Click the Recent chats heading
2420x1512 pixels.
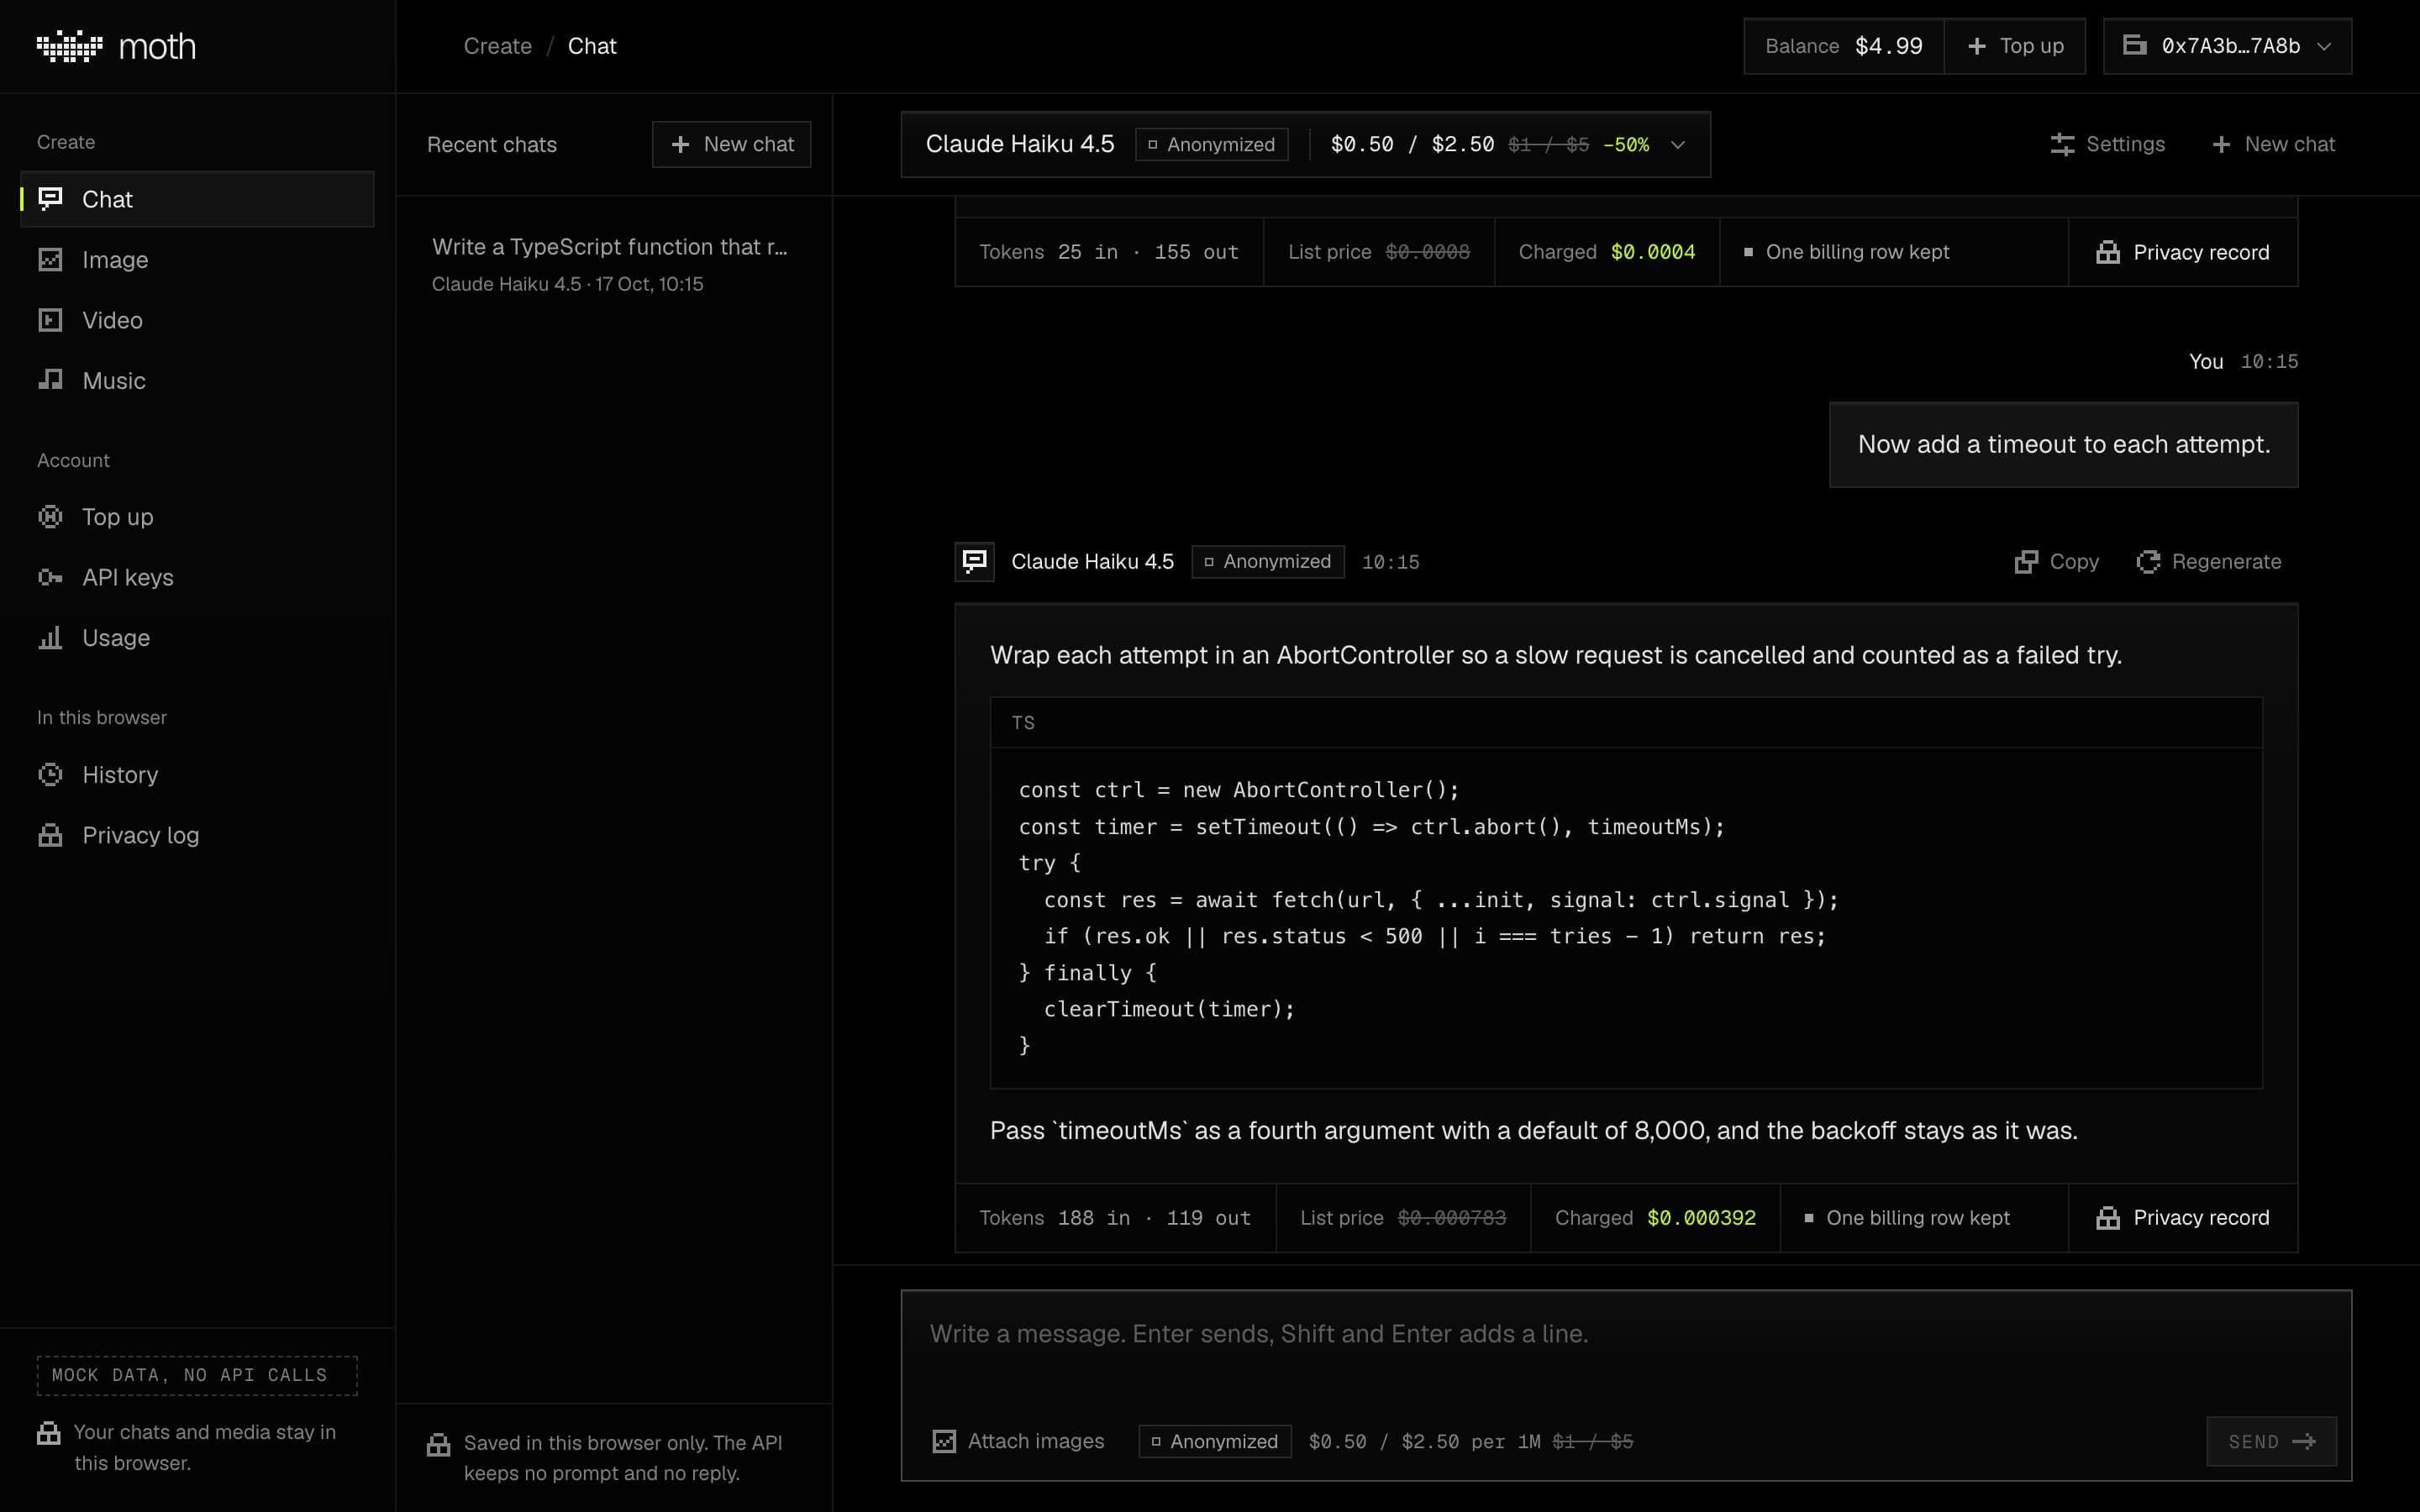[x=491, y=145]
